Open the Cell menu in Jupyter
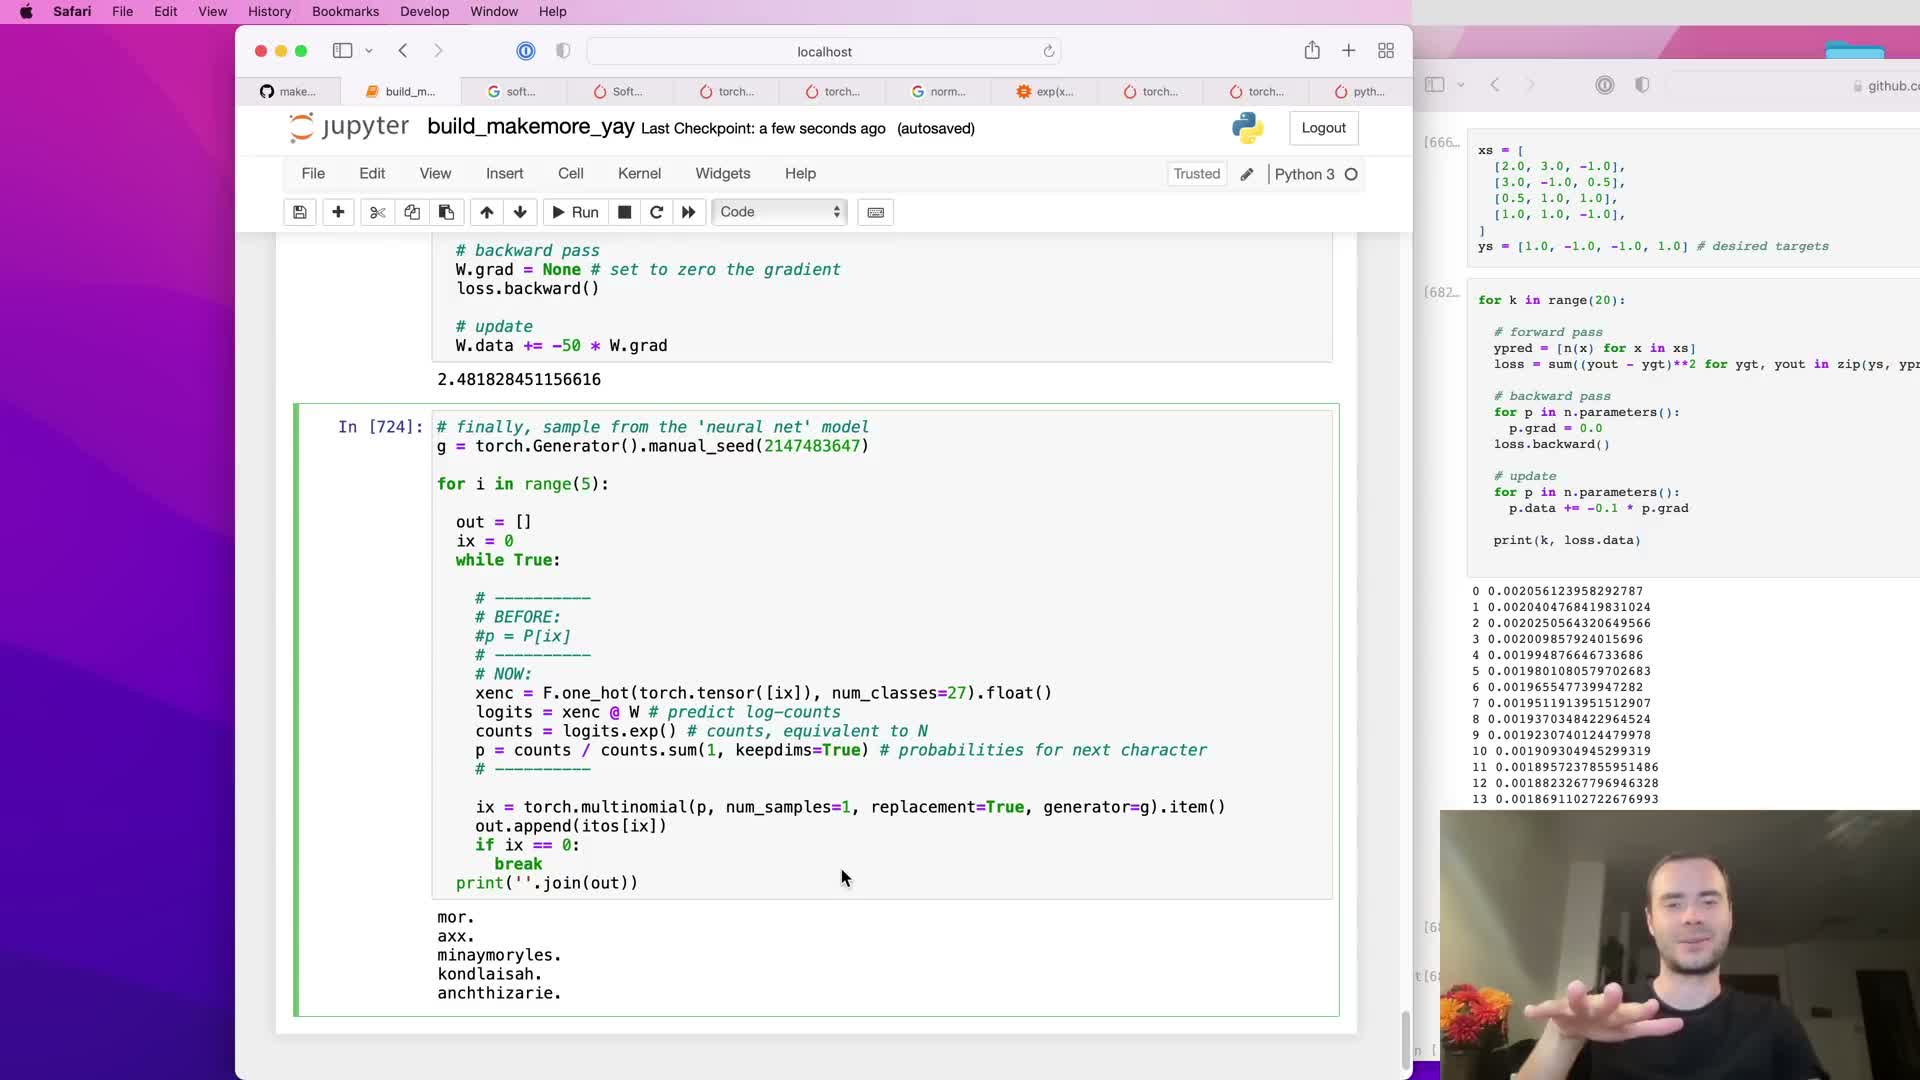 [x=570, y=173]
